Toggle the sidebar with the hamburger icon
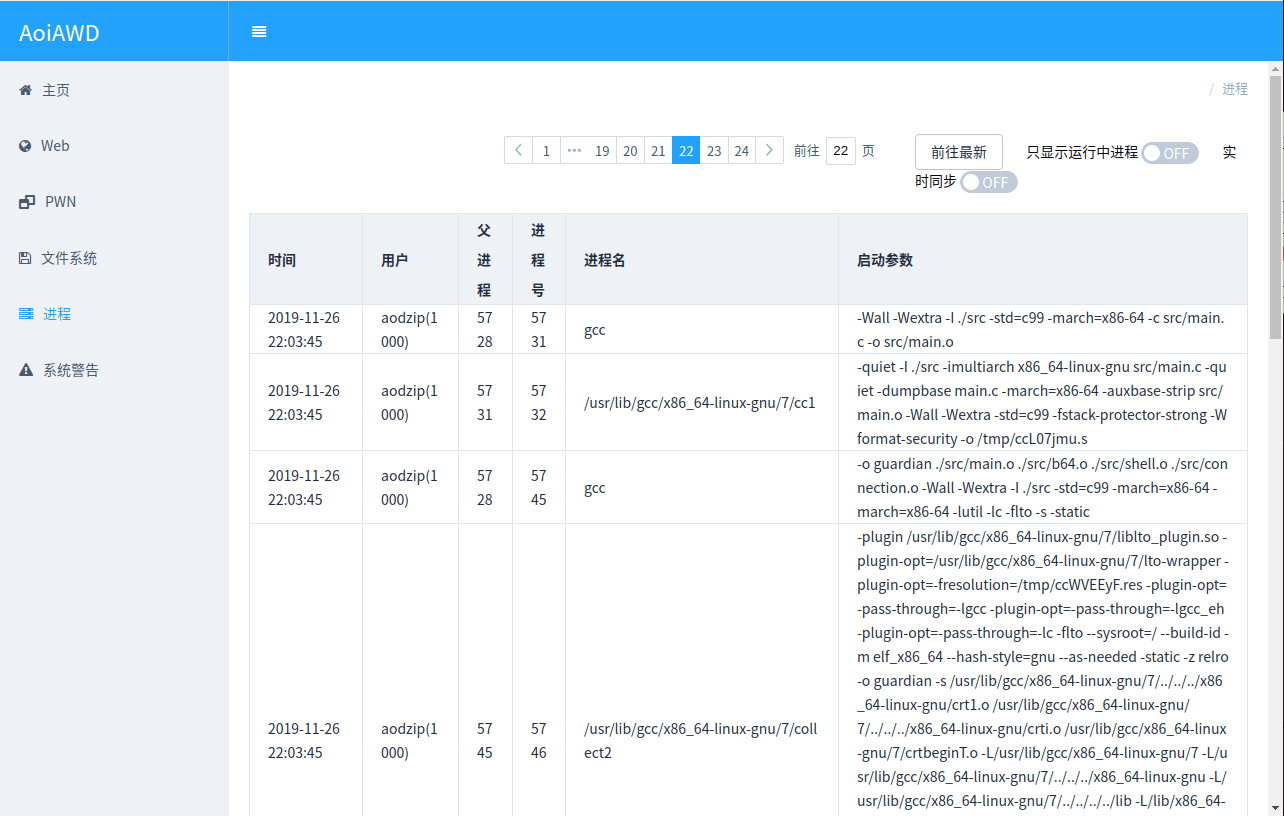 click(259, 31)
